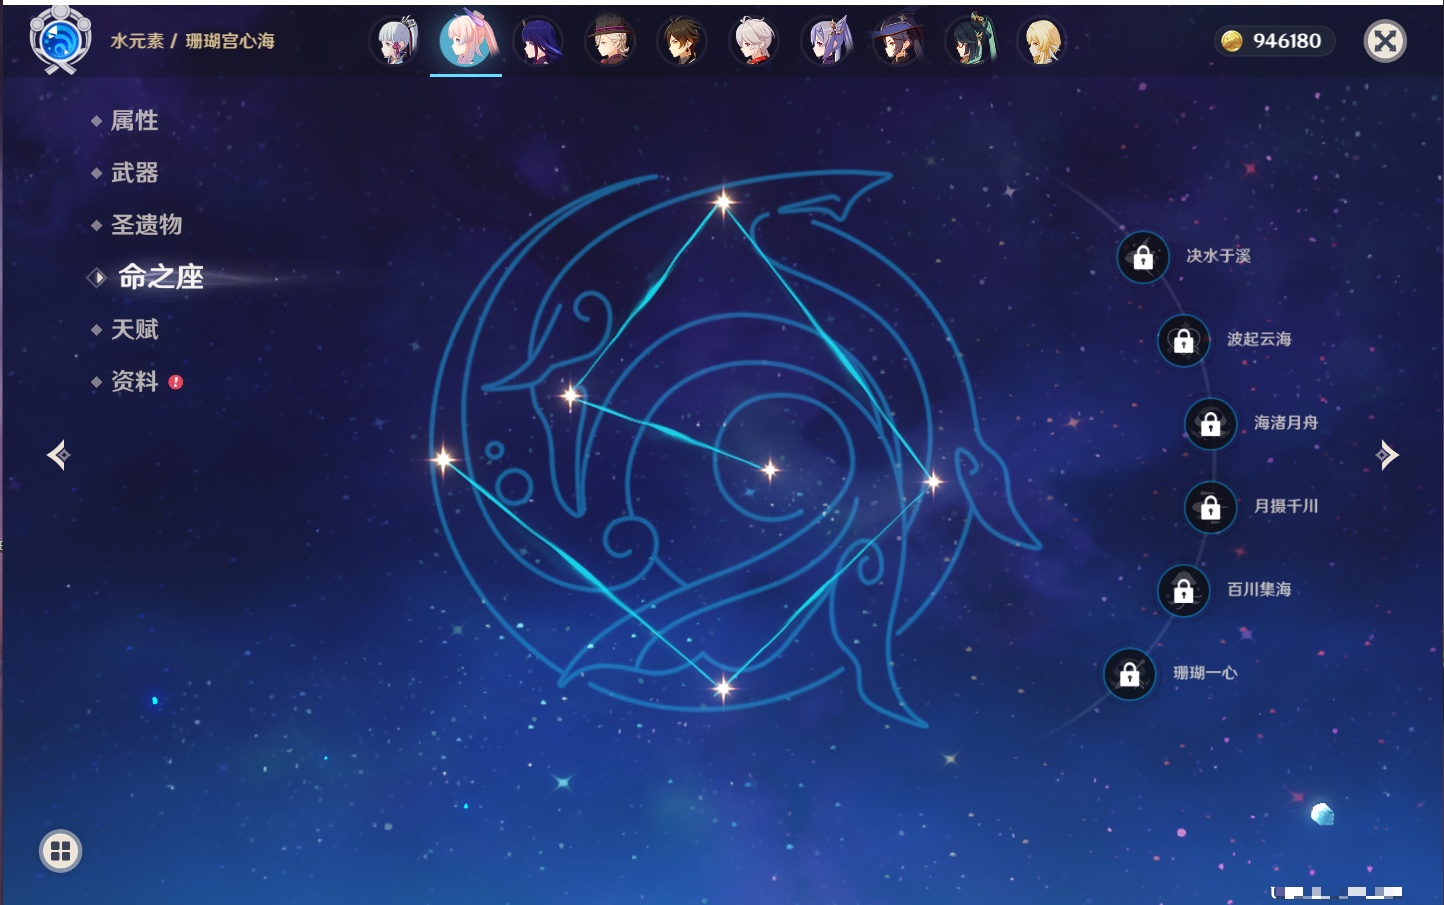Go to next character with right arrow

(1387, 455)
